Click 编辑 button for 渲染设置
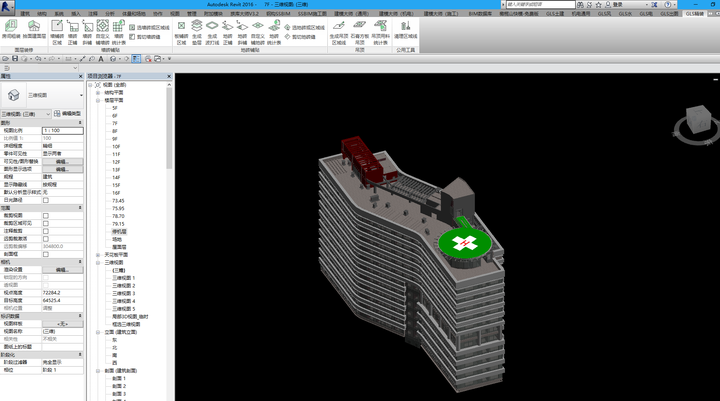The width and height of the screenshot is (720, 401). [x=62, y=270]
